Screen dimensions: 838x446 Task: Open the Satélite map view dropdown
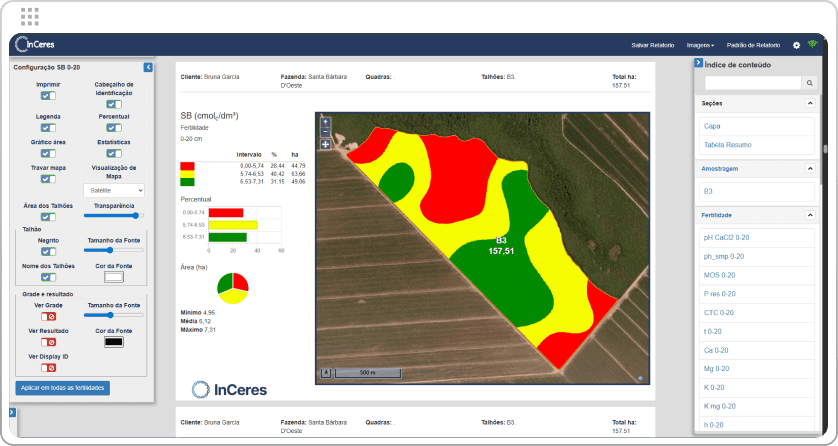pyautogui.click(x=114, y=189)
